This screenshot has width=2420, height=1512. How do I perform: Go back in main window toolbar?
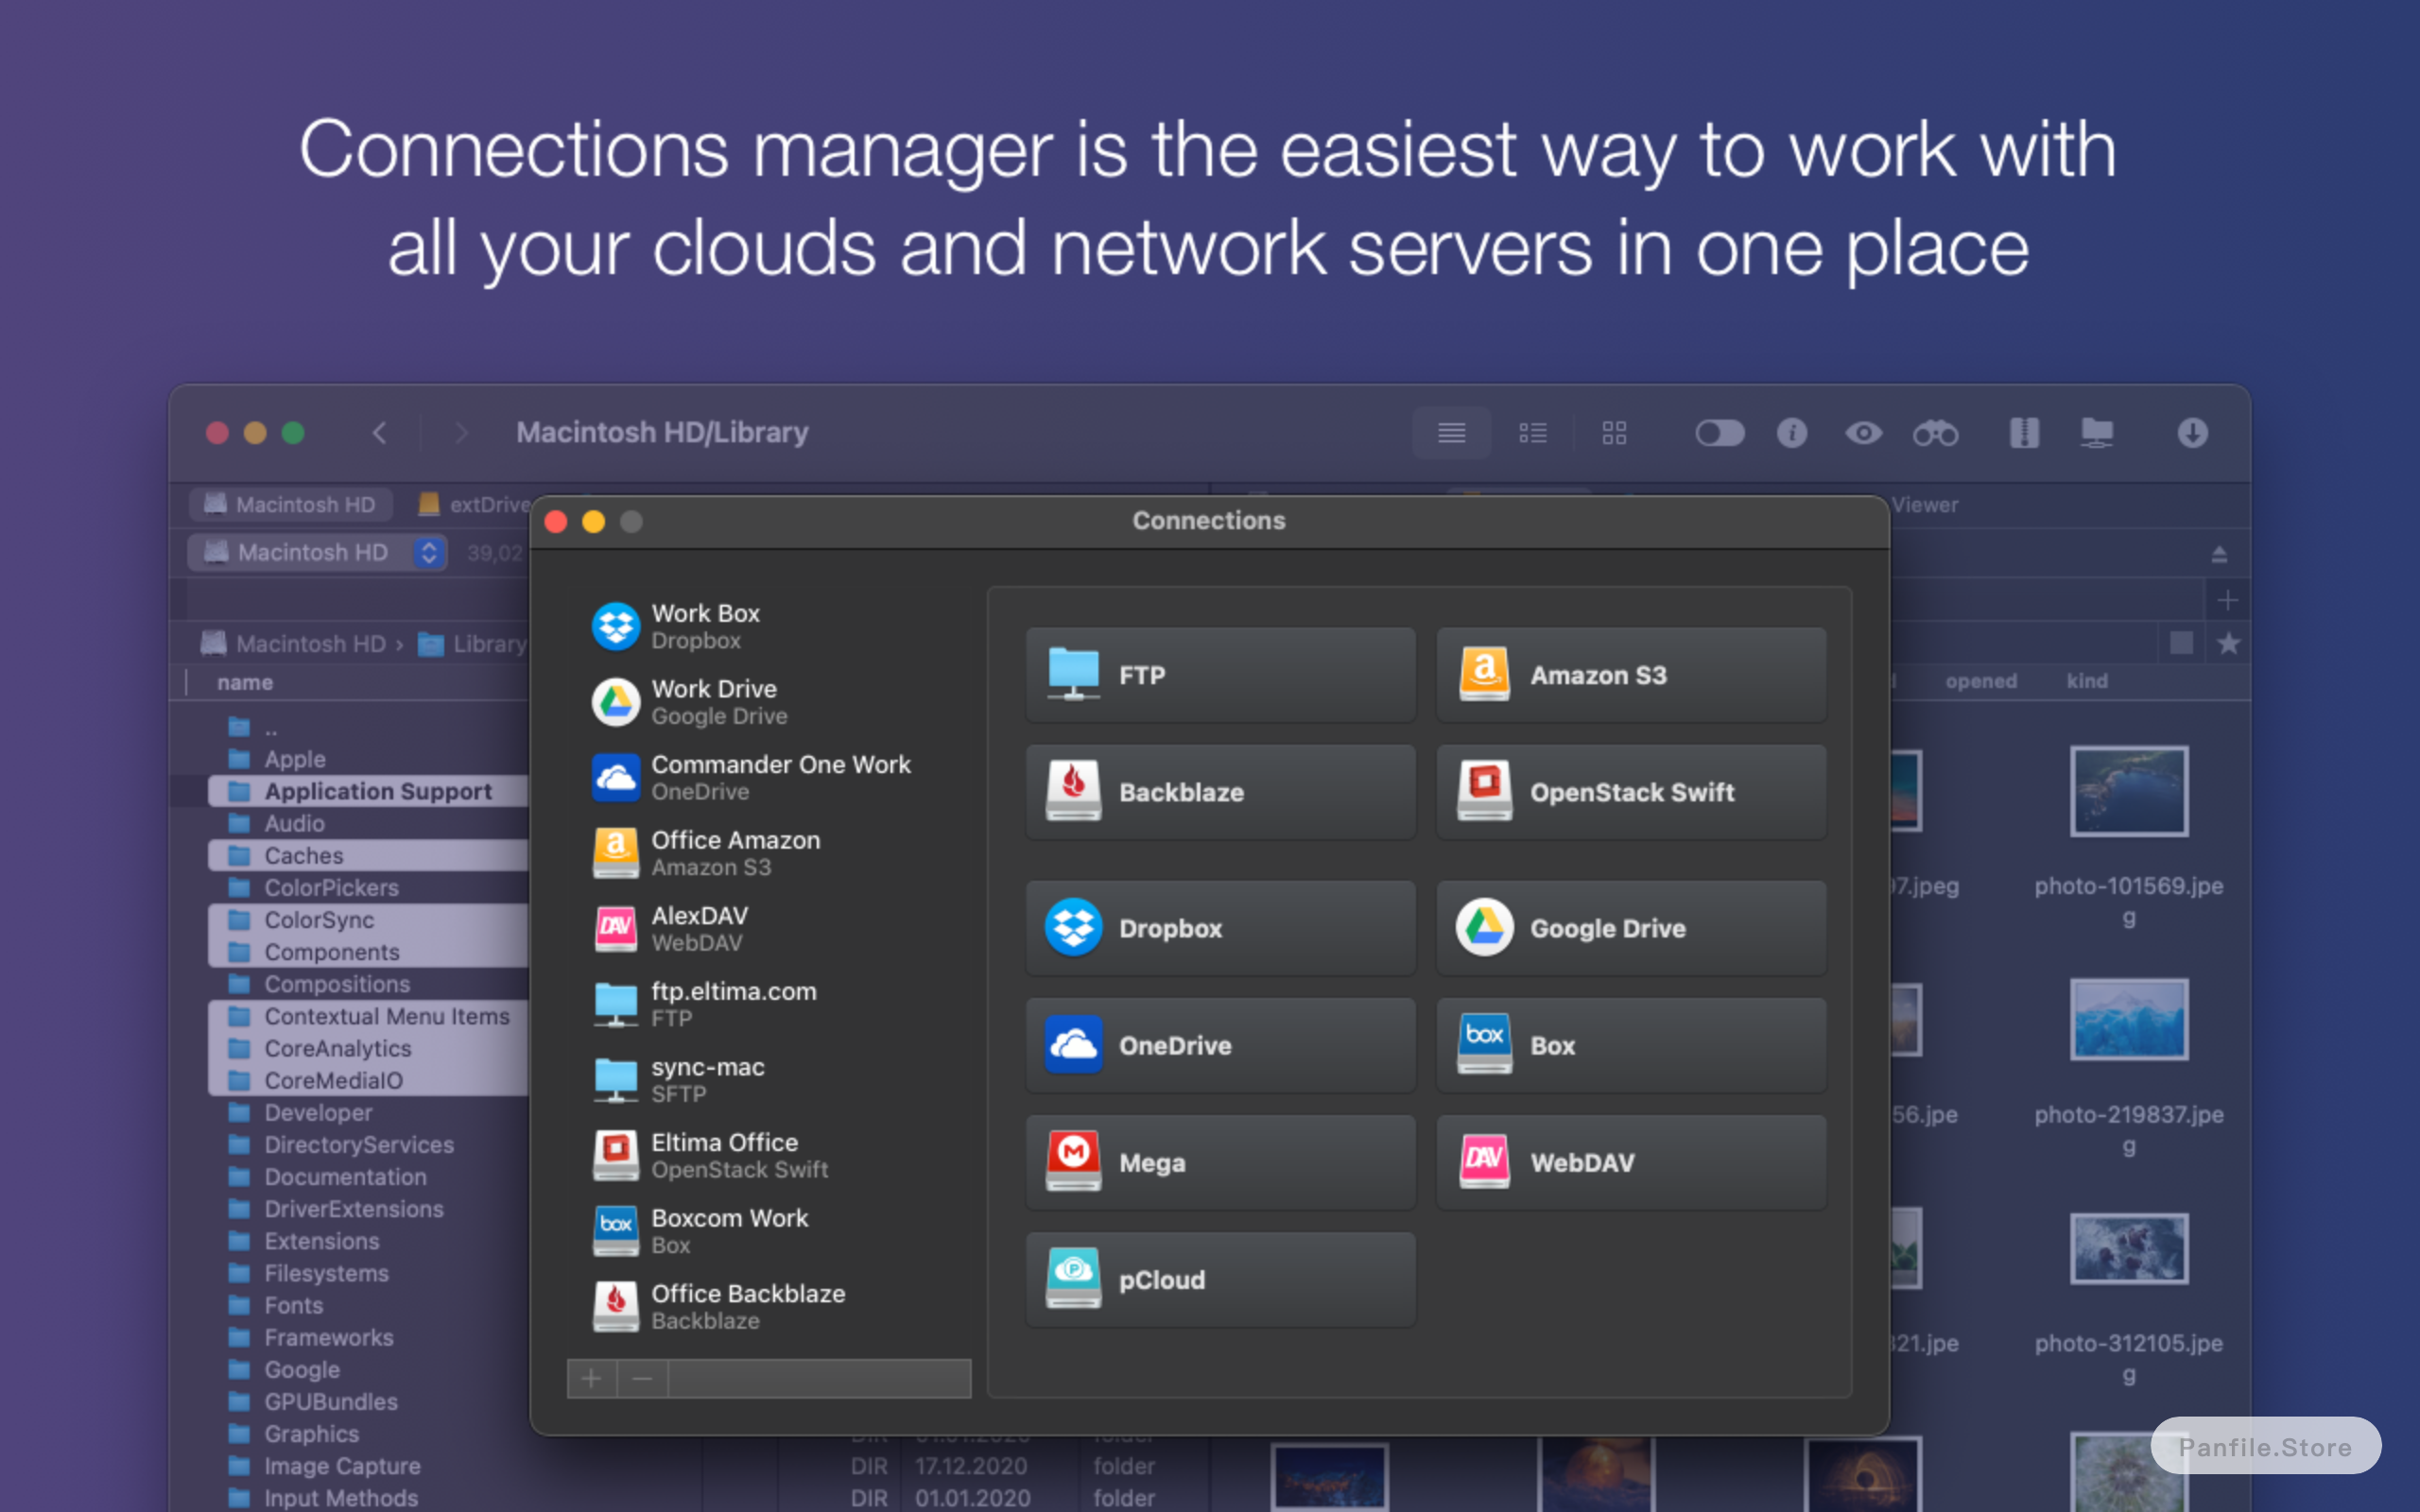pos(380,433)
